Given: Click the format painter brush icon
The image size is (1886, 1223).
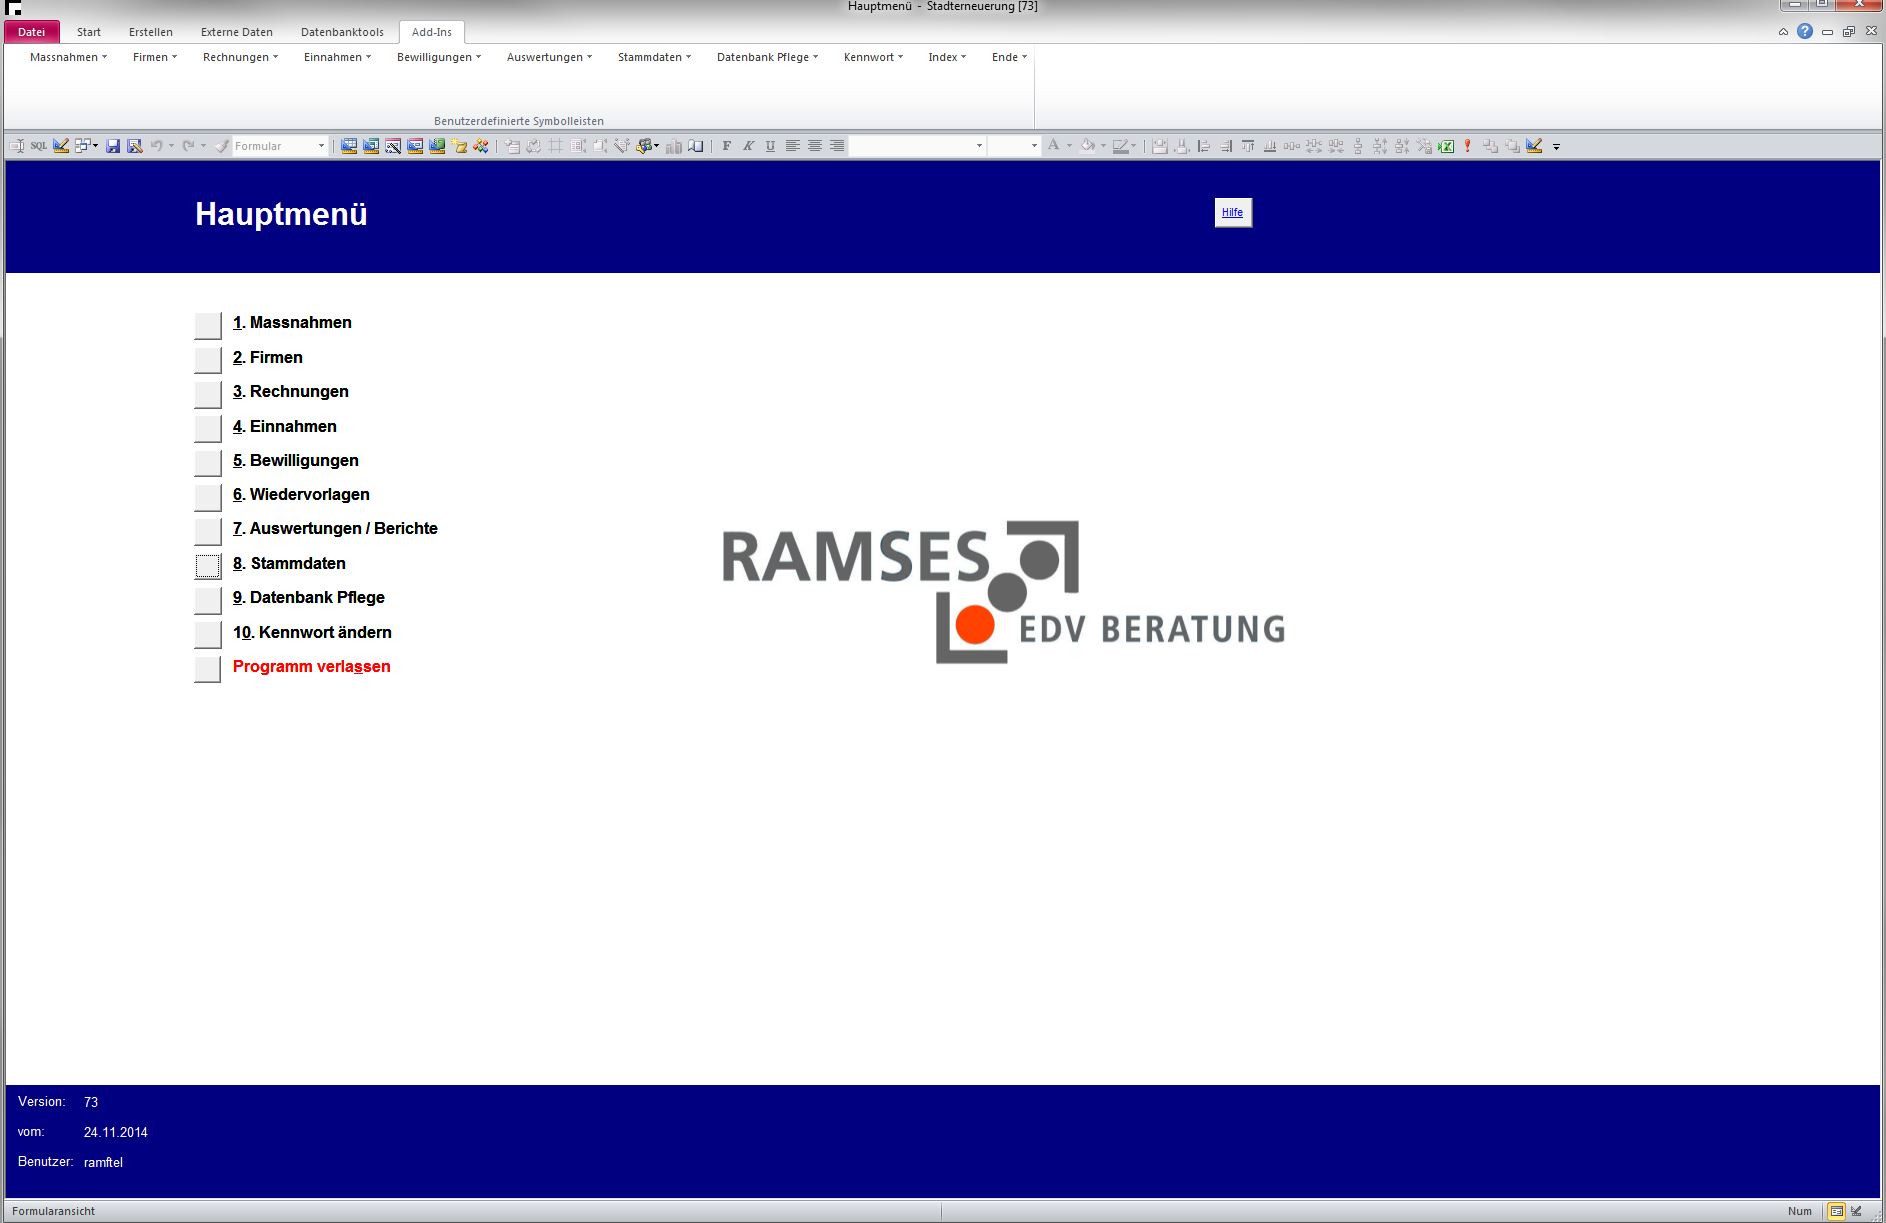Looking at the screenshot, I should click(222, 146).
